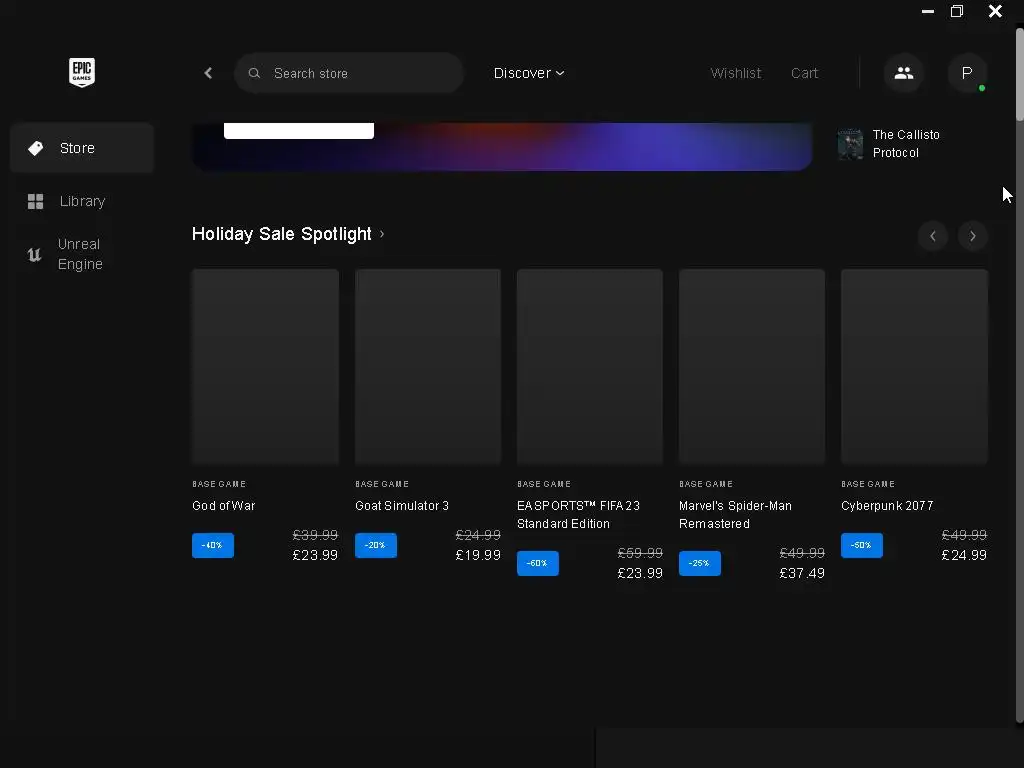1024x768 pixels.
Task: Click the Epic Games logo
Action: (82, 72)
